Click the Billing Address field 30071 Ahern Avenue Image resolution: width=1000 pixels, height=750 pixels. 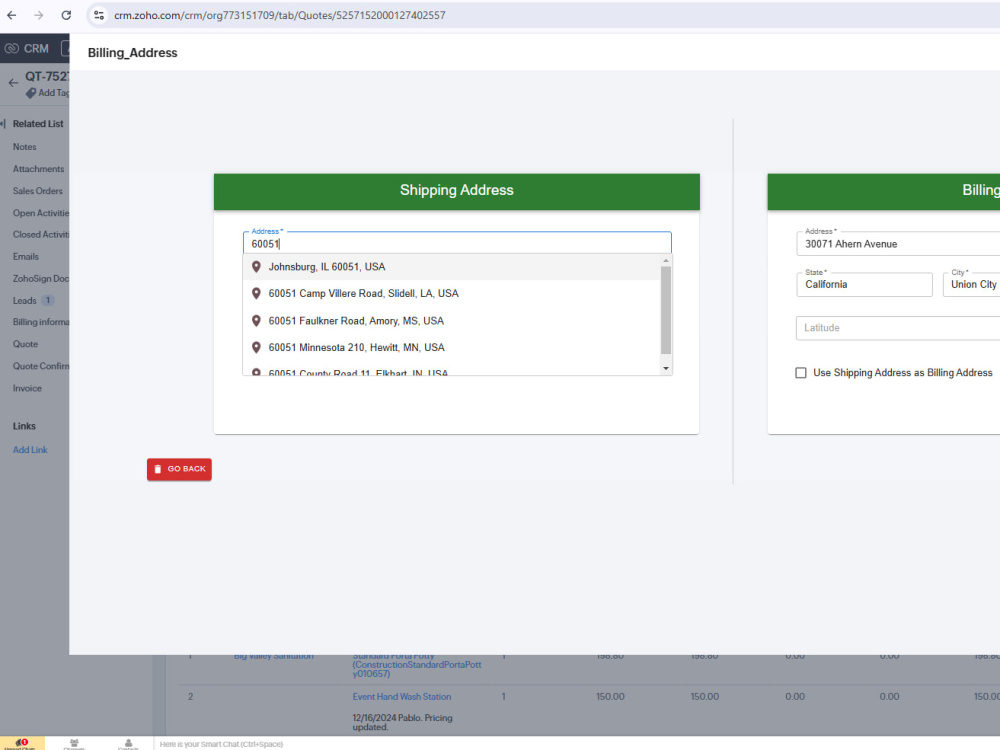(x=898, y=244)
